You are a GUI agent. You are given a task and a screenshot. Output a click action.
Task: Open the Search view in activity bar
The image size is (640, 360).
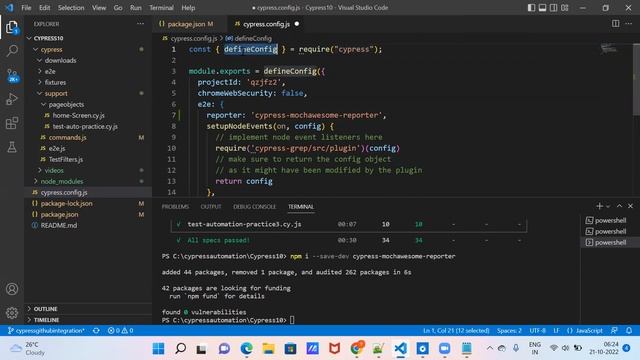12,51
